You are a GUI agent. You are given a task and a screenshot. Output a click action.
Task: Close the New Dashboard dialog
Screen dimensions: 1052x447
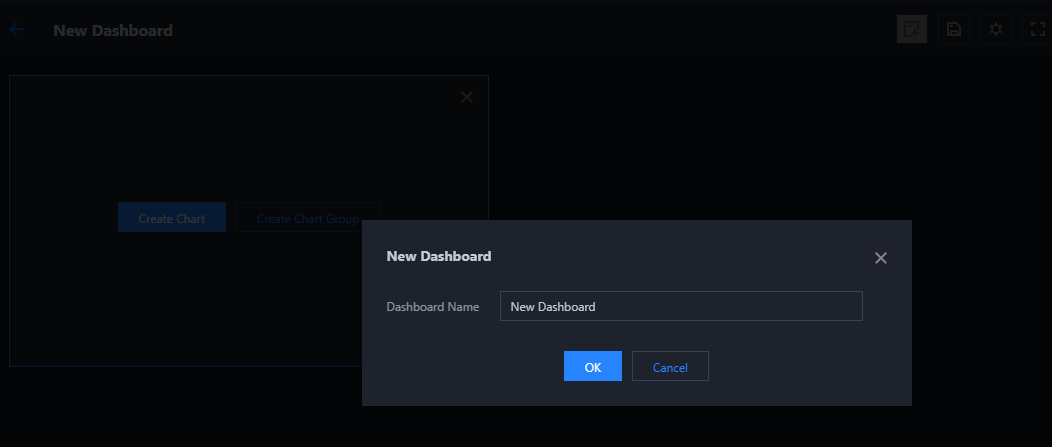(881, 258)
